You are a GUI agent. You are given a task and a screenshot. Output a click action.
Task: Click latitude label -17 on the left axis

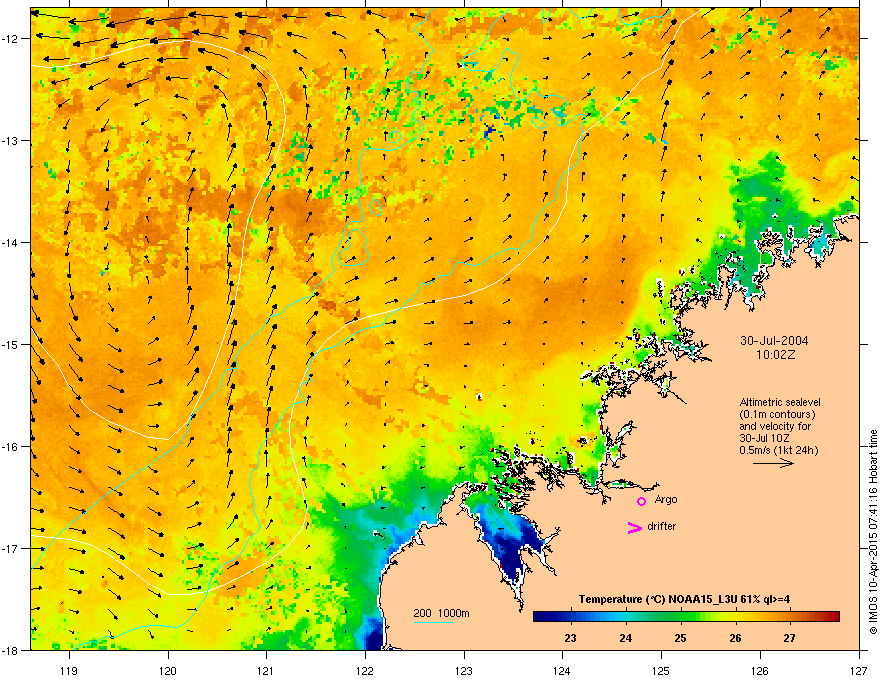coord(11,548)
